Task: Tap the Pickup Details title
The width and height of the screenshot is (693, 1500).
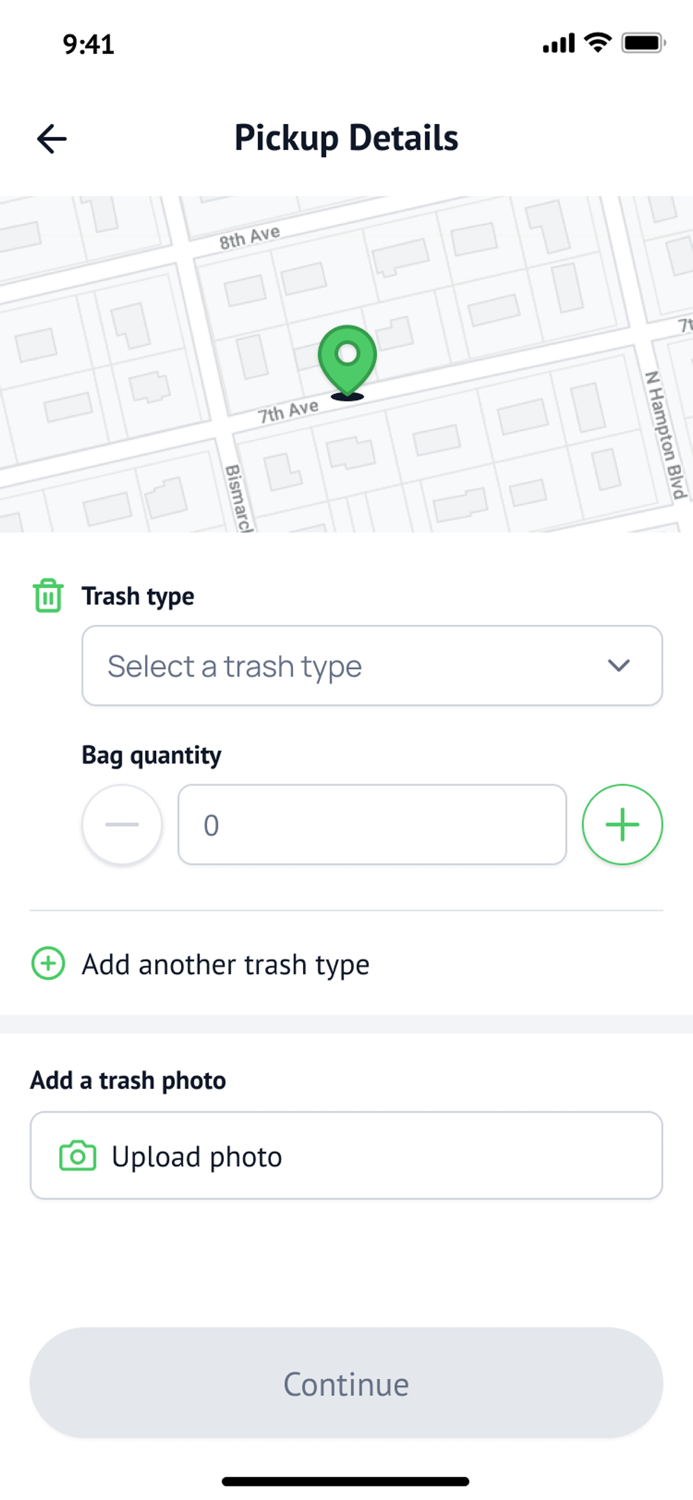Action: (346, 138)
